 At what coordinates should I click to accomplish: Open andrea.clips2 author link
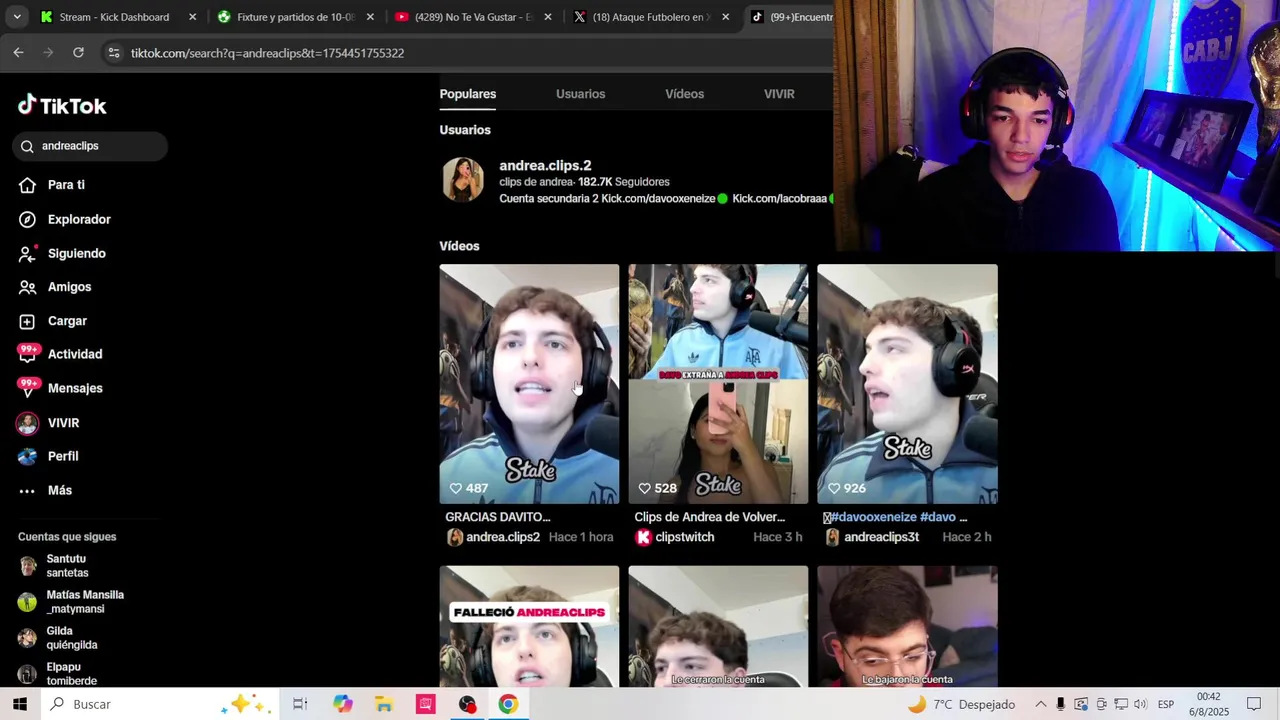[x=502, y=537]
